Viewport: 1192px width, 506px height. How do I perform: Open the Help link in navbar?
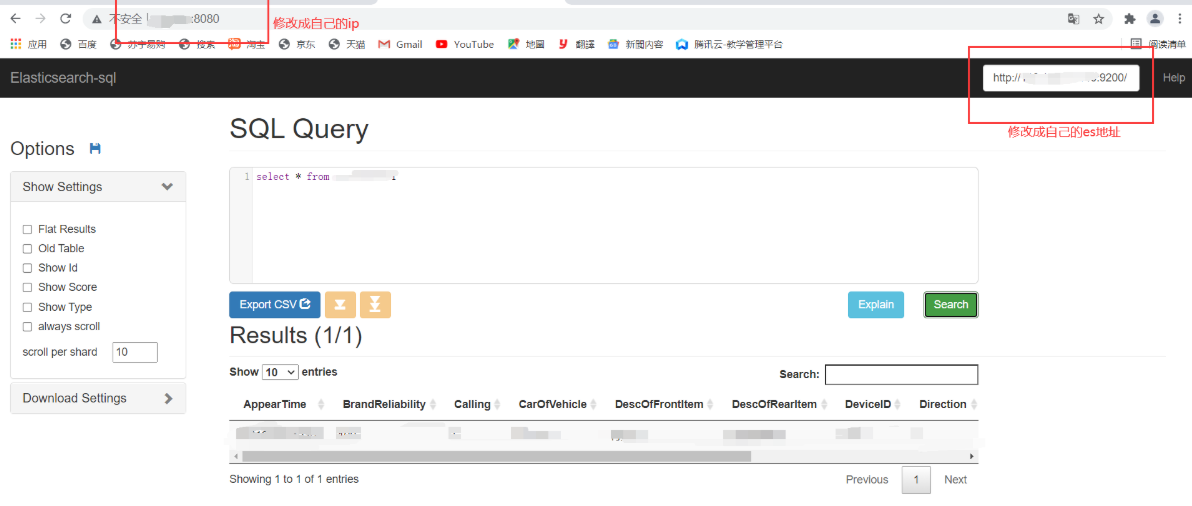point(1174,77)
